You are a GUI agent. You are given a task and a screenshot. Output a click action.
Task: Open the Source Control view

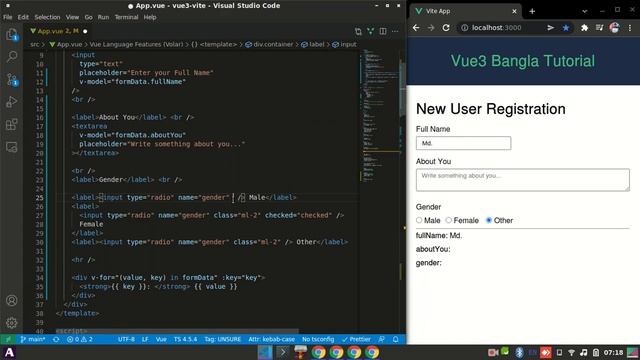pos(12,79)
